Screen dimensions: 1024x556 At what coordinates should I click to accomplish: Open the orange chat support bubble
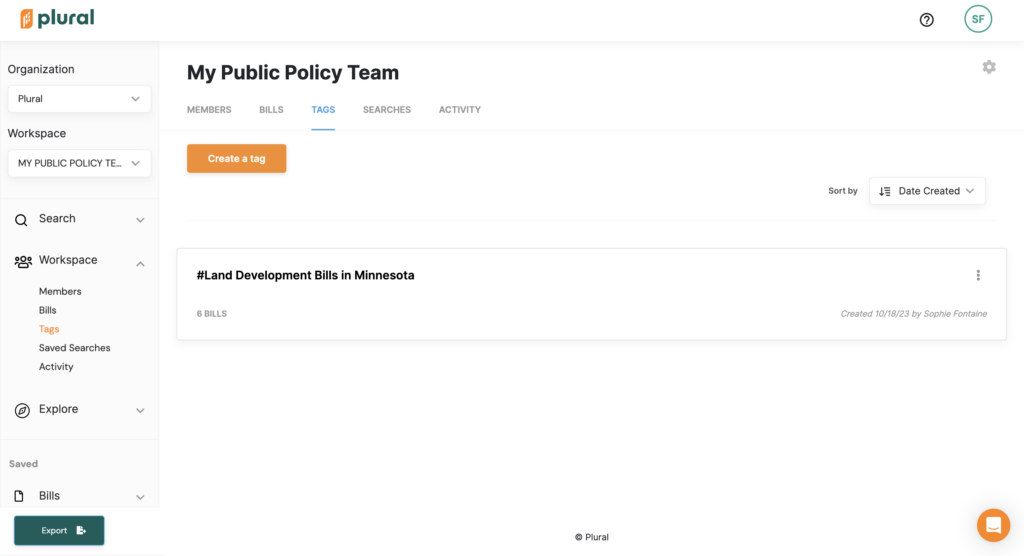(992, 524)
